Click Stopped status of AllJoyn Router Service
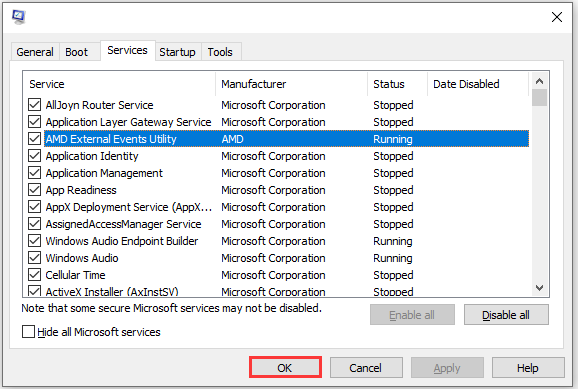 point(393,105)
